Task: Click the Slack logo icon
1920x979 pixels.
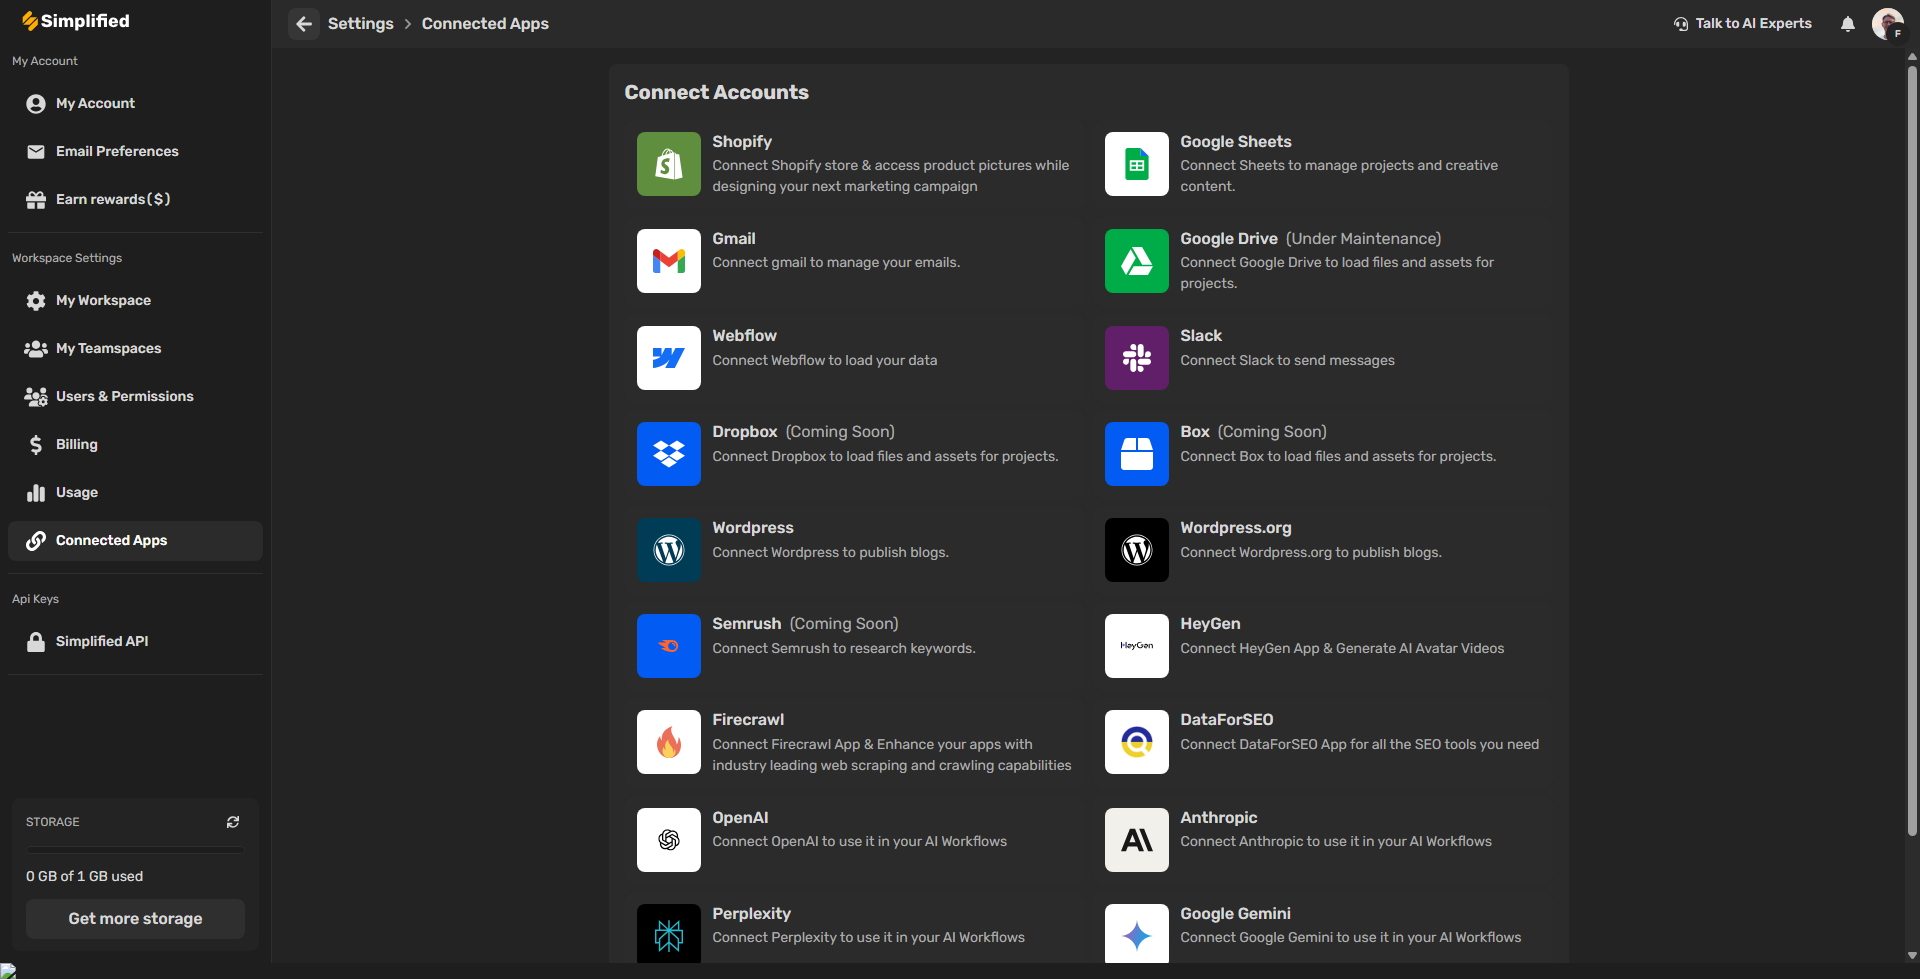Action: pyautogui.click(x=1136, y=358)
